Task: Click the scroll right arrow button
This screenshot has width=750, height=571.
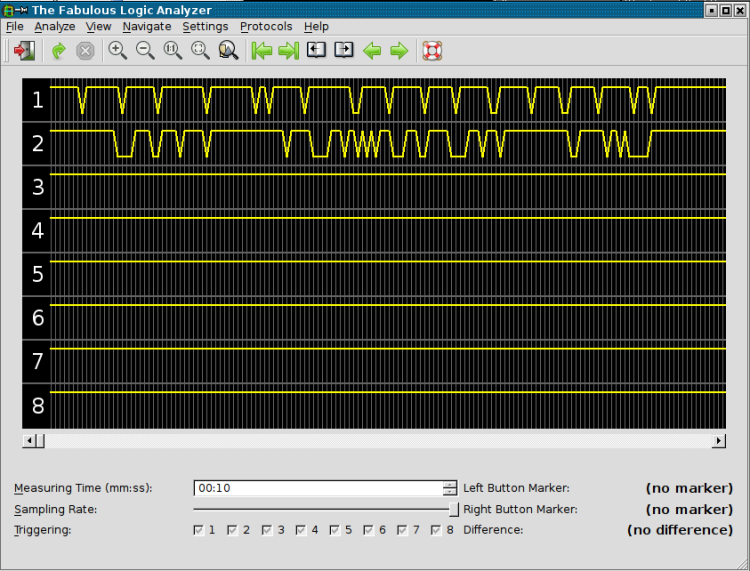Action: pyautogui.click(x=718, y=441)
